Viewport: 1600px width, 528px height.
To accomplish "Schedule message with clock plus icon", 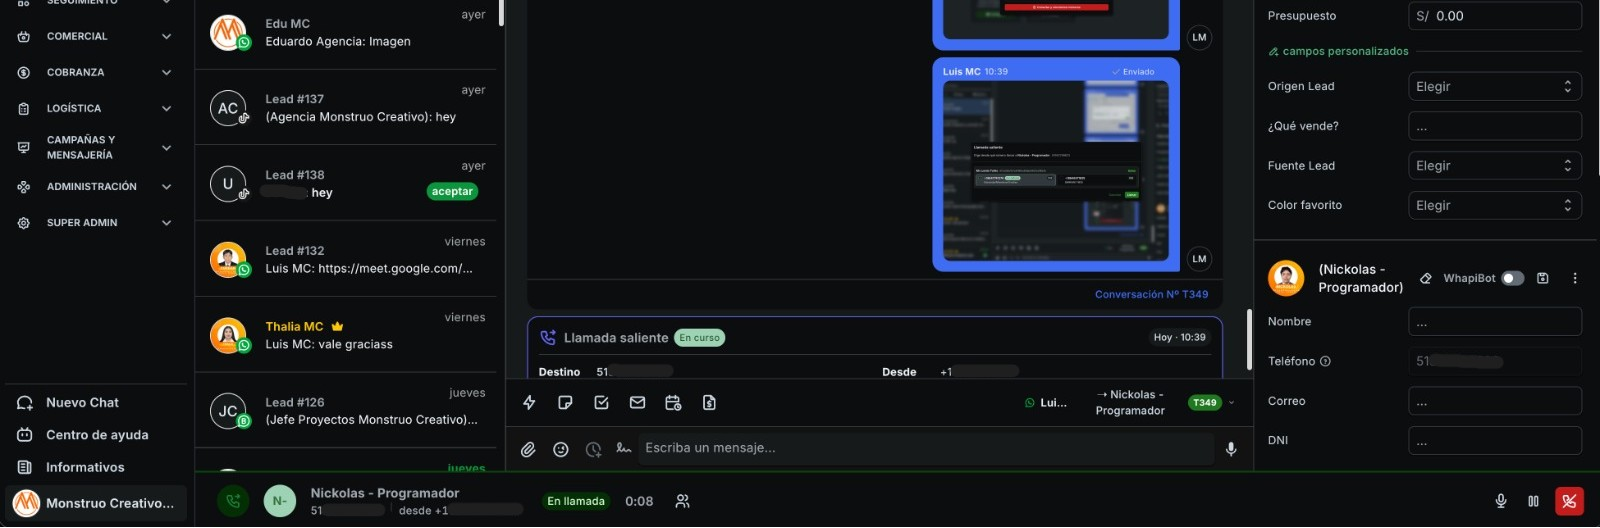I will [593, 450].
